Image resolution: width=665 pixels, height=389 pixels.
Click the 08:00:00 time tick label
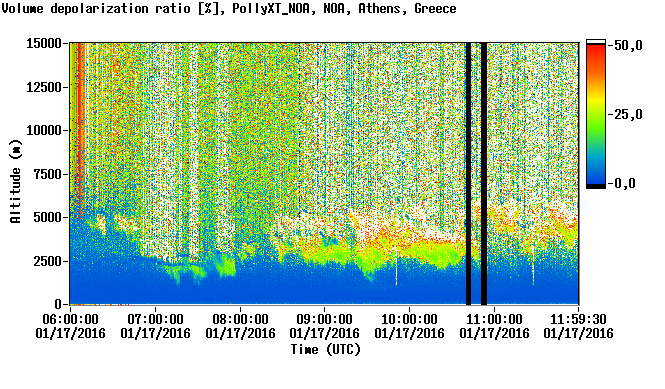click(x=240, y=326)
